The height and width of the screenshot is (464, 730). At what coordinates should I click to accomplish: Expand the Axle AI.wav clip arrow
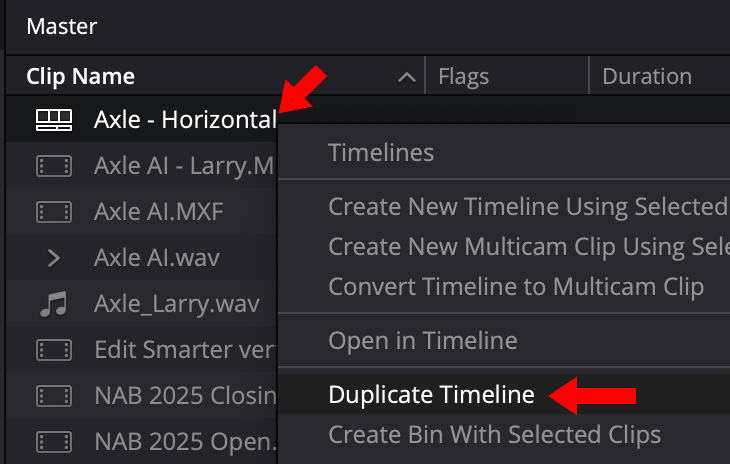(54, 258)
